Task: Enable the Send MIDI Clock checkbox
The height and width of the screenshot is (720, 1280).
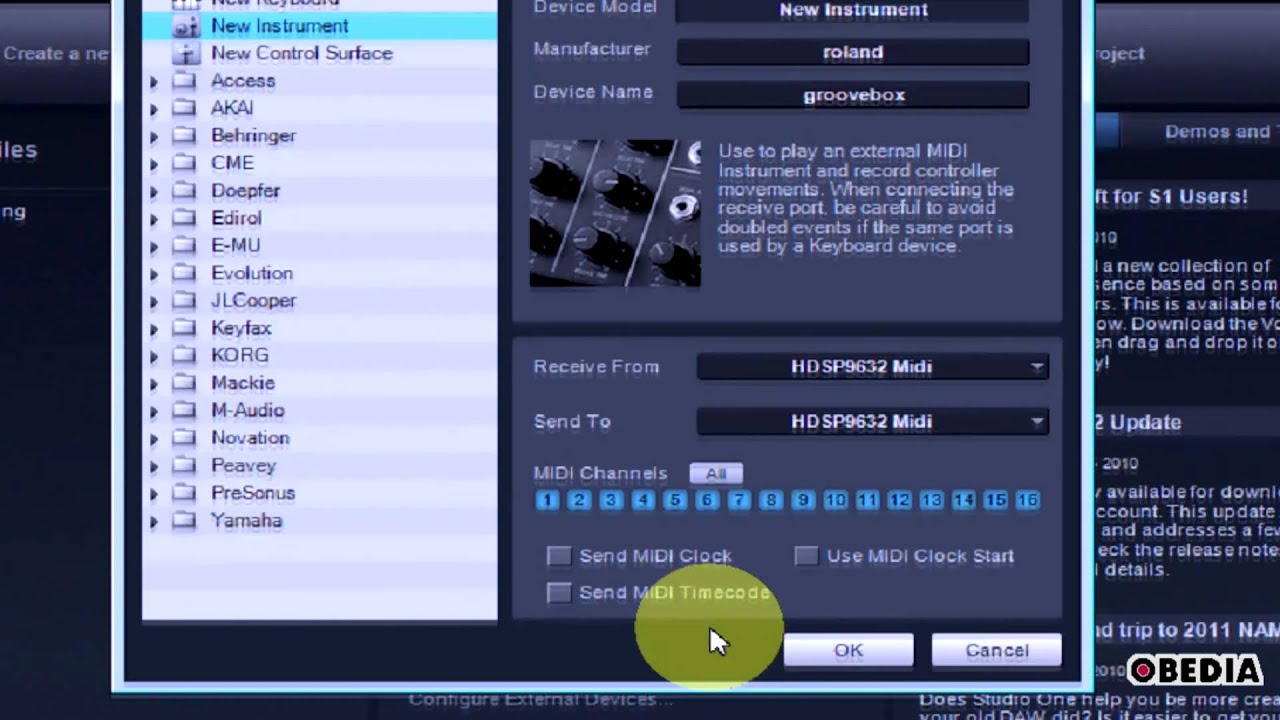Action: click(559, 556)
